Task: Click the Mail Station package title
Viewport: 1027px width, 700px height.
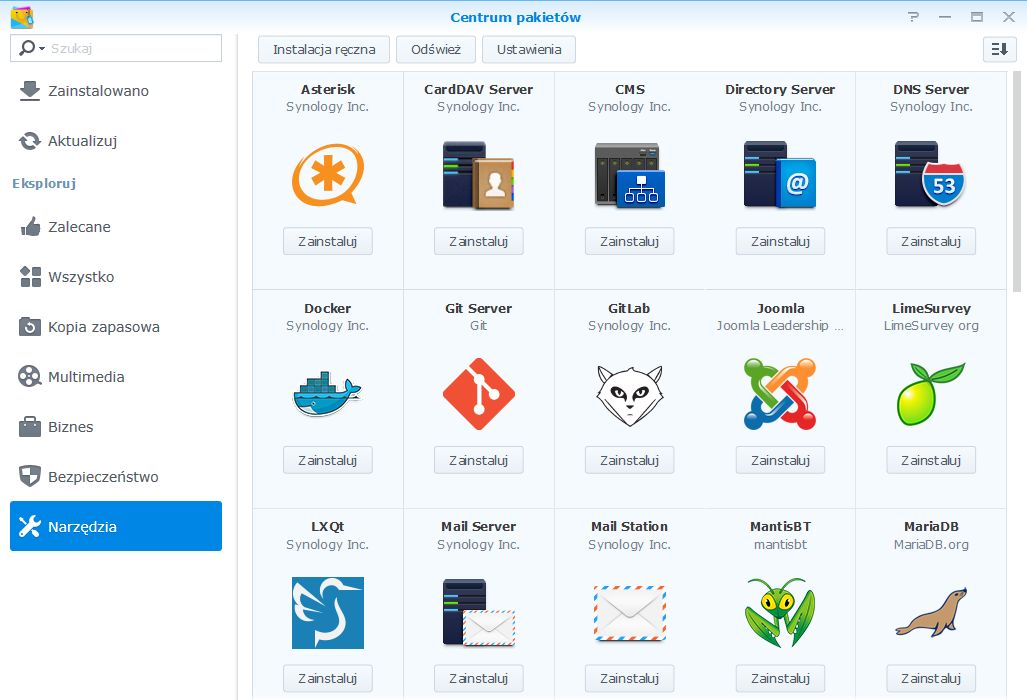Action: (x=629, y=526)
